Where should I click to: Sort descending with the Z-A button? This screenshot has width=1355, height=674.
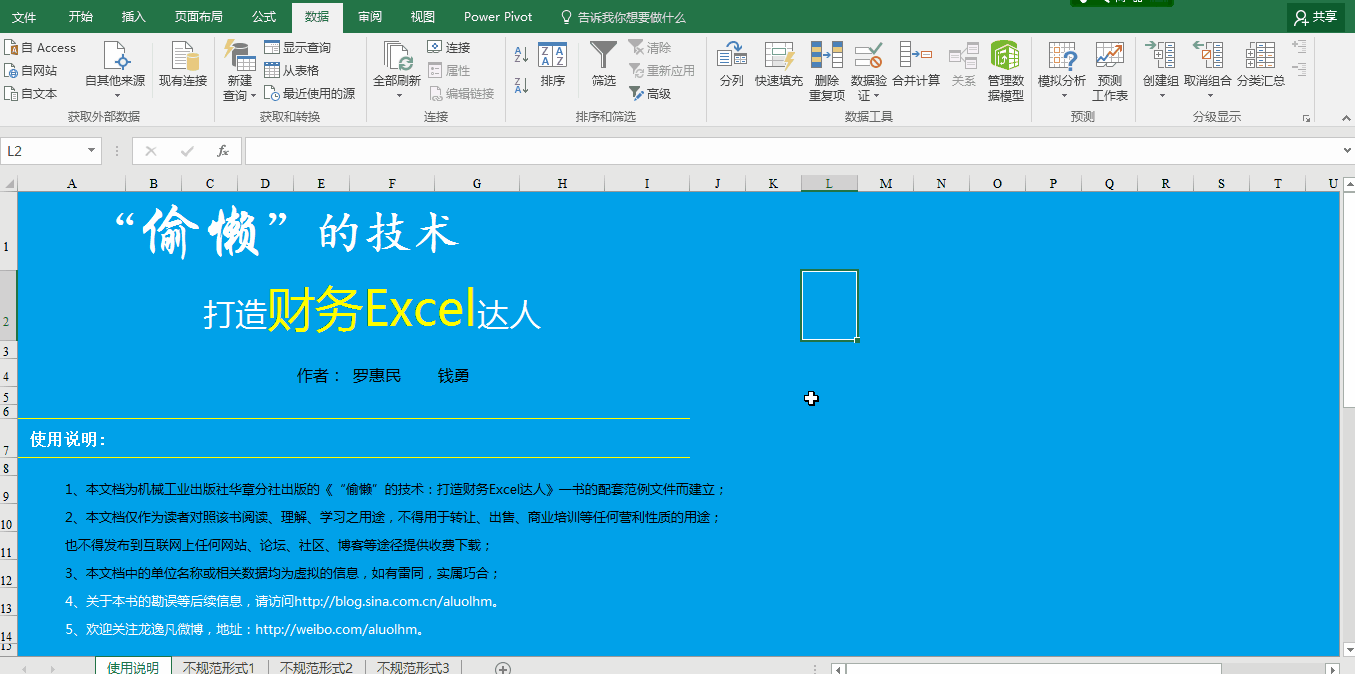coord(521,85)
